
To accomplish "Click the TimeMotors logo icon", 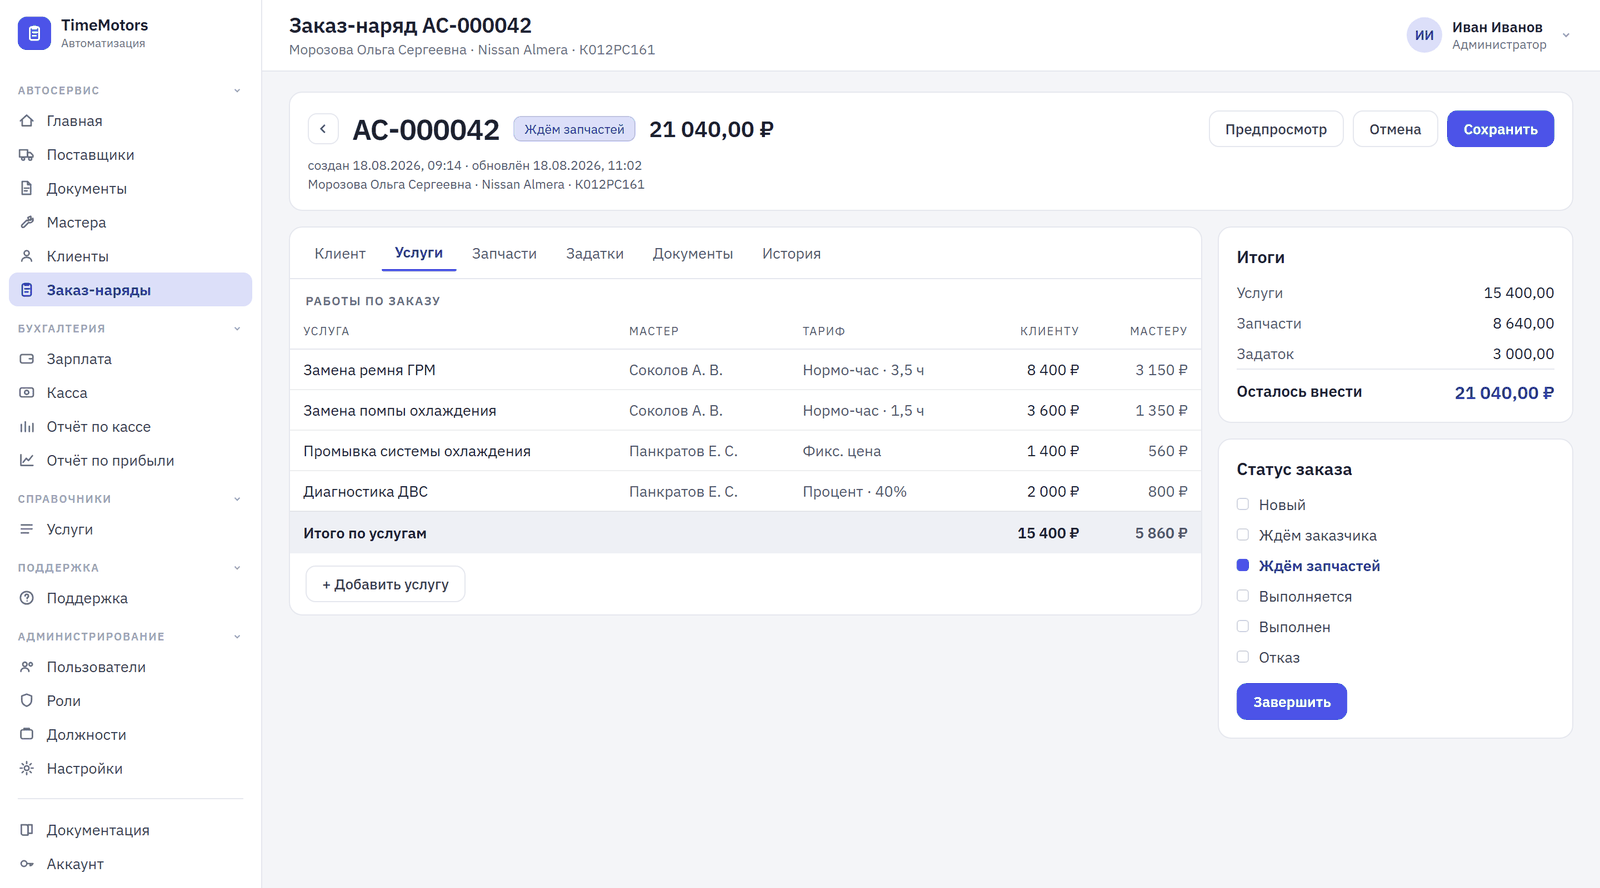I will [34, 33].
